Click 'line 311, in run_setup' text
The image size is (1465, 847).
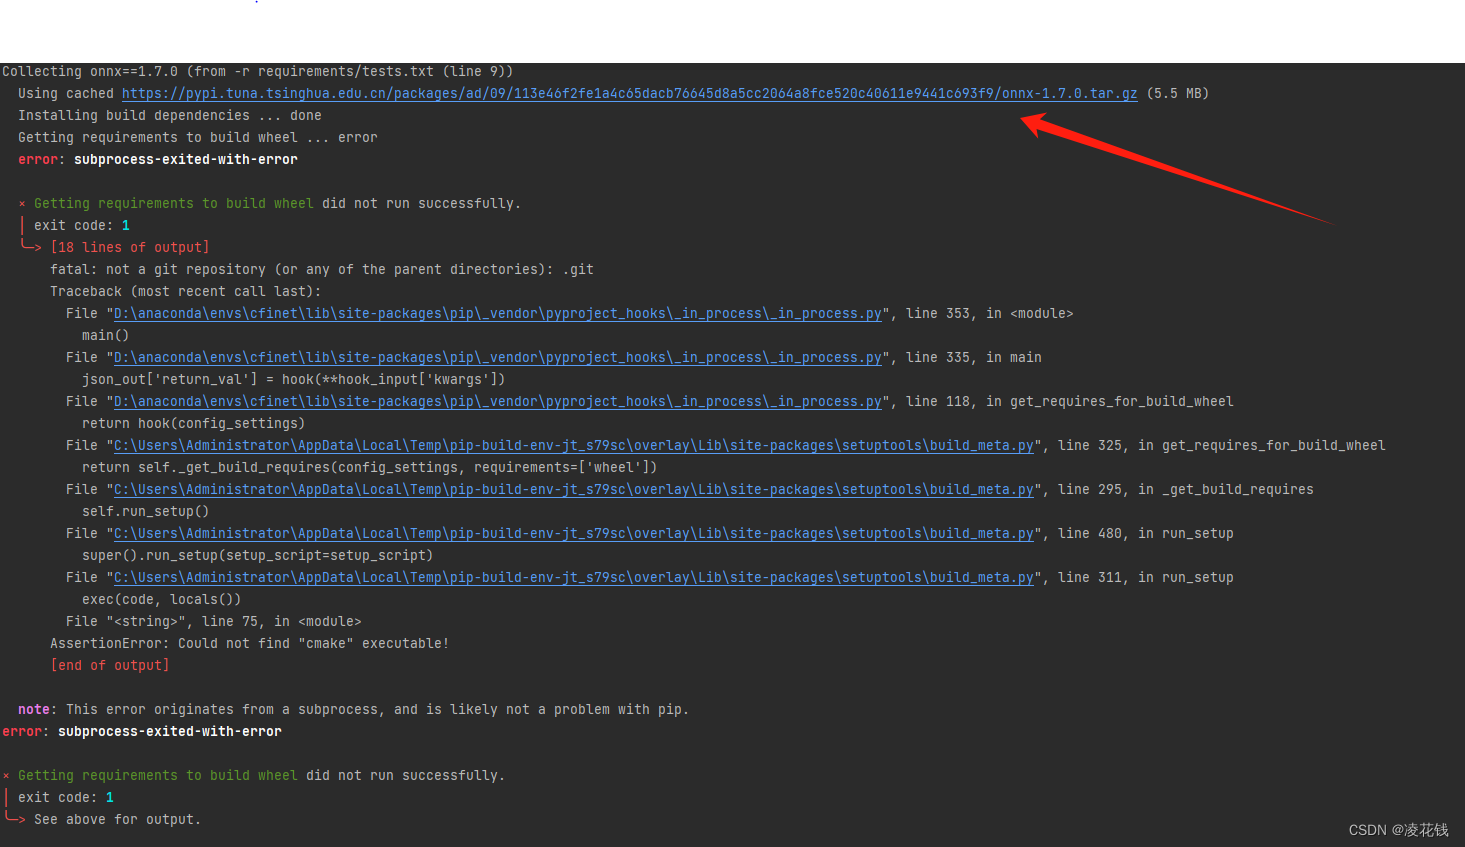point(1146,577)
